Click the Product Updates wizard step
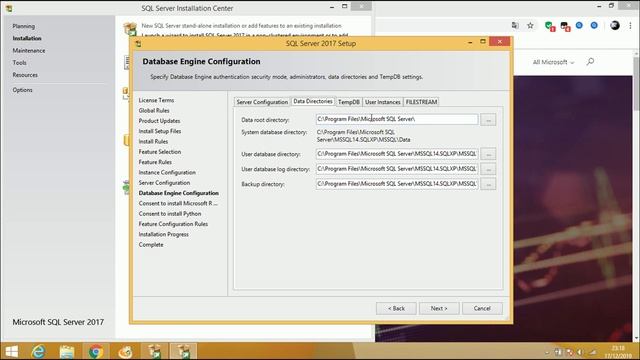Viewport: 640px width, 360px height. pos(159,121)
